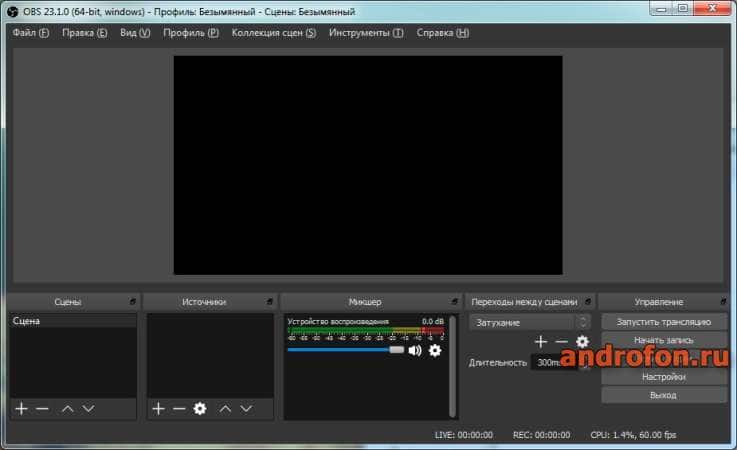Remove source using minus icon in Источники
Screen dimensions: 737x450
(179, 409)
